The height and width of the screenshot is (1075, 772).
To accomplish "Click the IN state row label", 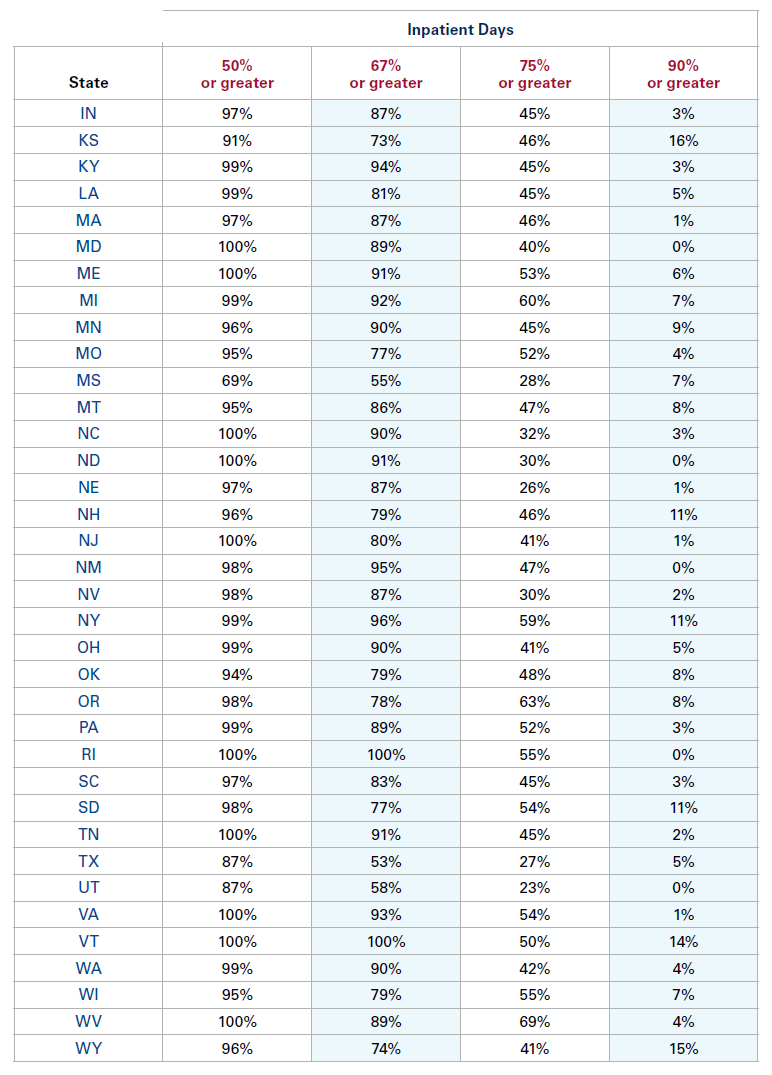I will click(x=89, y=113).
